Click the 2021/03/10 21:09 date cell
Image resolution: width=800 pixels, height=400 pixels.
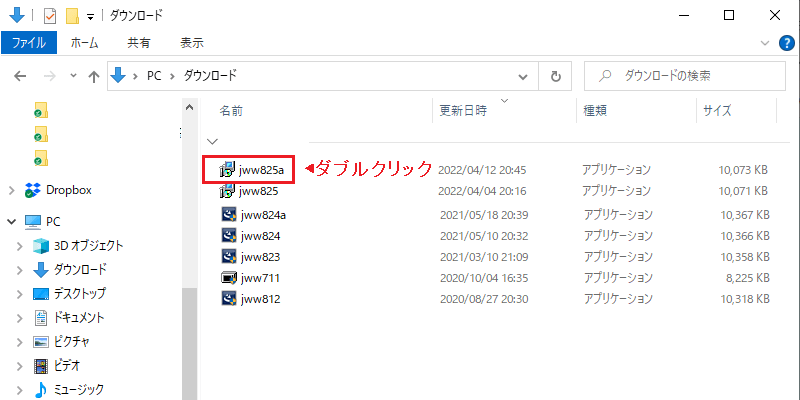[484, 257]
